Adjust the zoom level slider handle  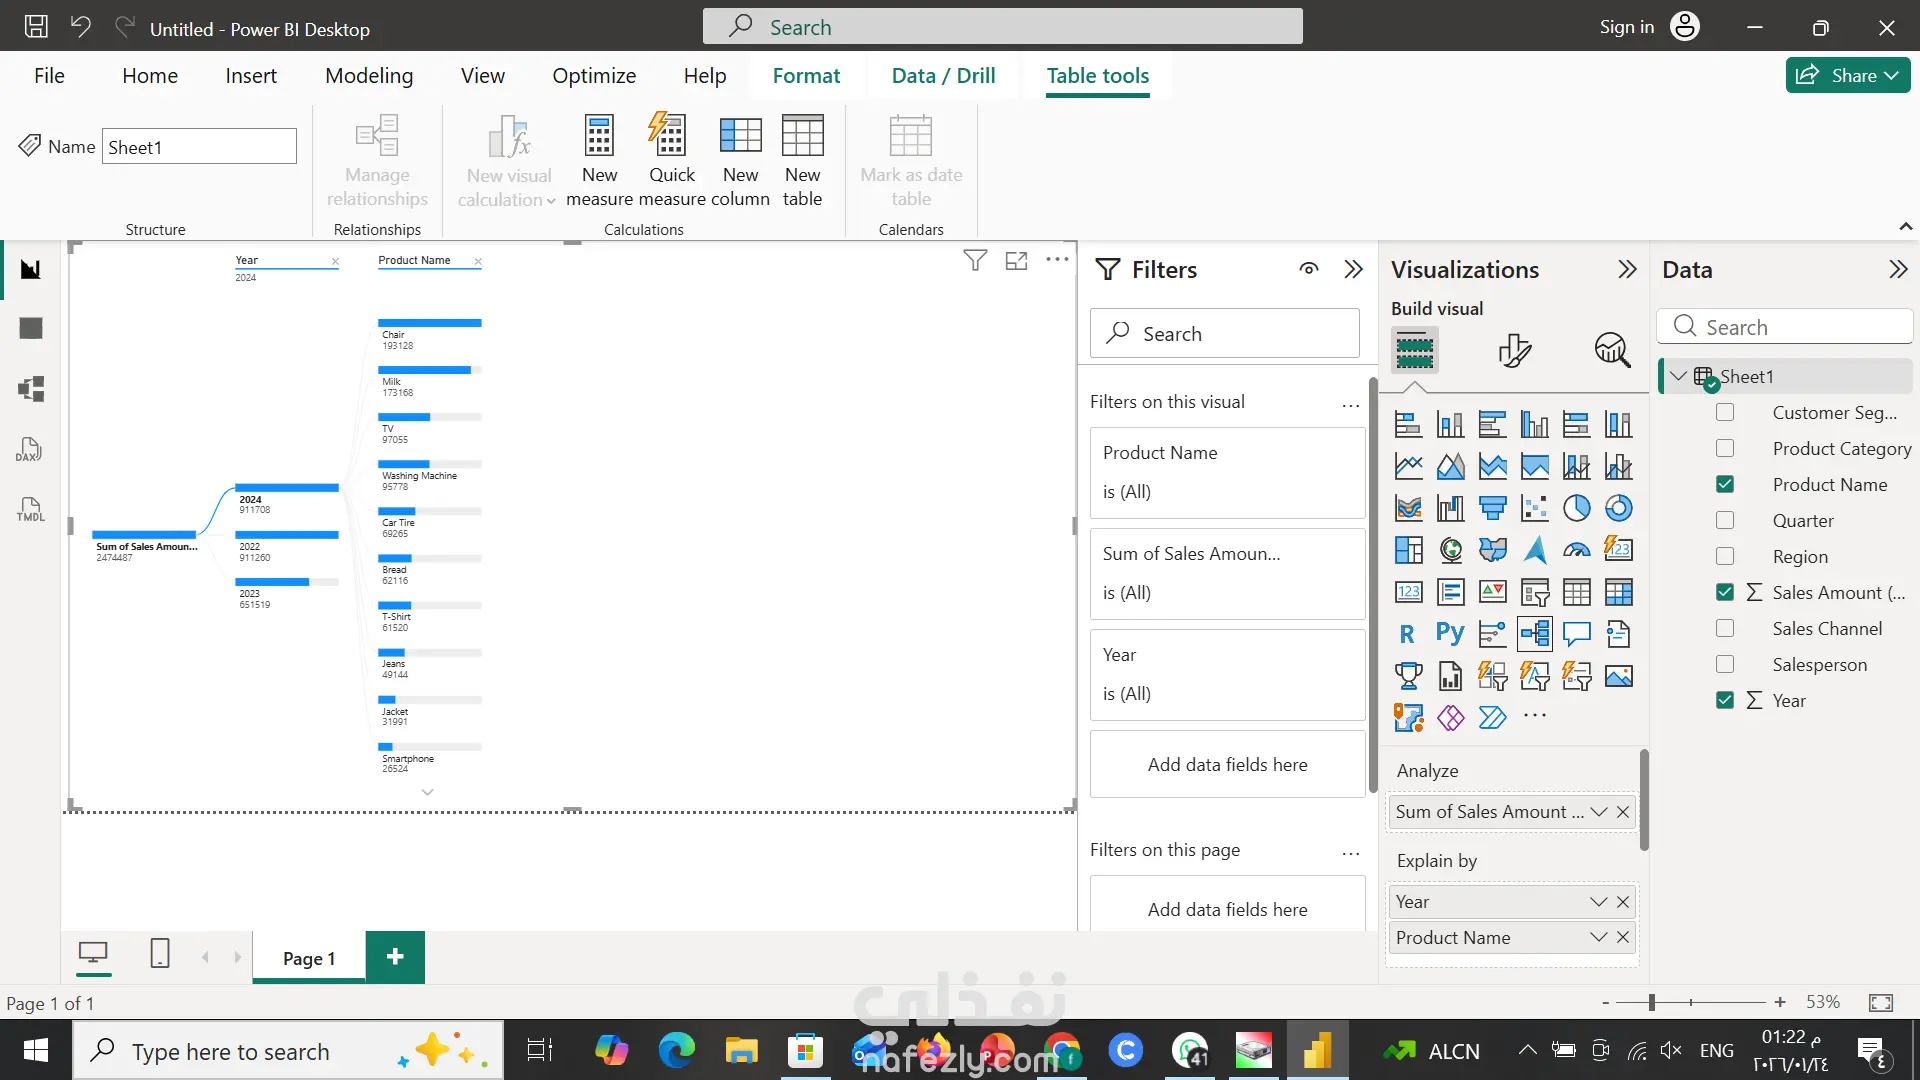[1652, 1002]
